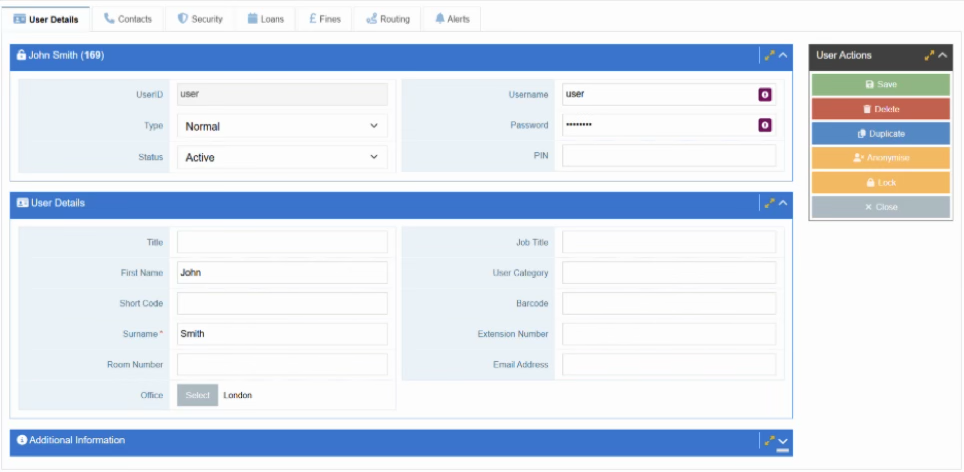Switch to the Routing tab

click(x=387, y=19)
